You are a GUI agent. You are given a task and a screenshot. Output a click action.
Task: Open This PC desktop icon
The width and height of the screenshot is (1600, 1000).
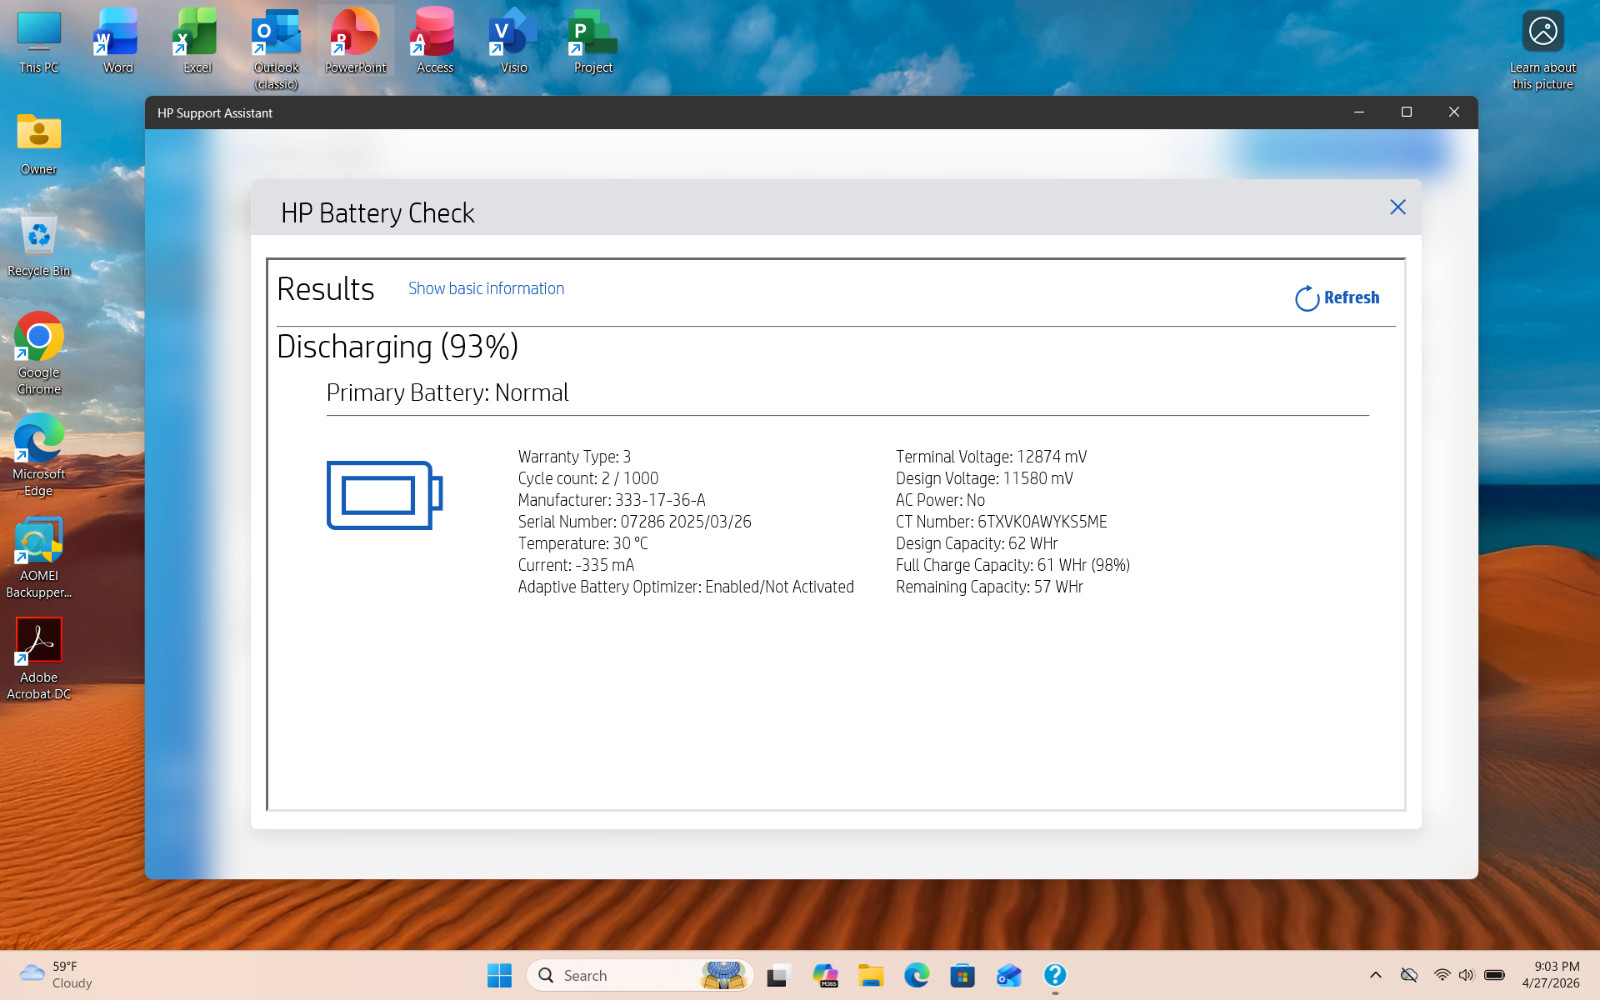click(39, 42)
